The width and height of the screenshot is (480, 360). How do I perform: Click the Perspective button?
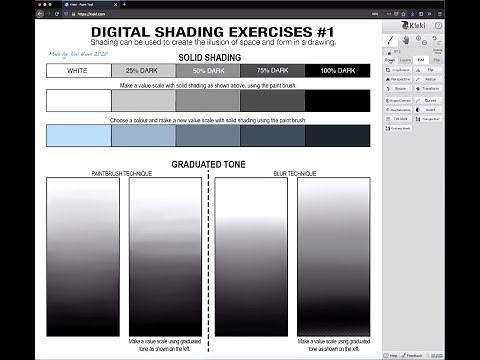(398, 79)
